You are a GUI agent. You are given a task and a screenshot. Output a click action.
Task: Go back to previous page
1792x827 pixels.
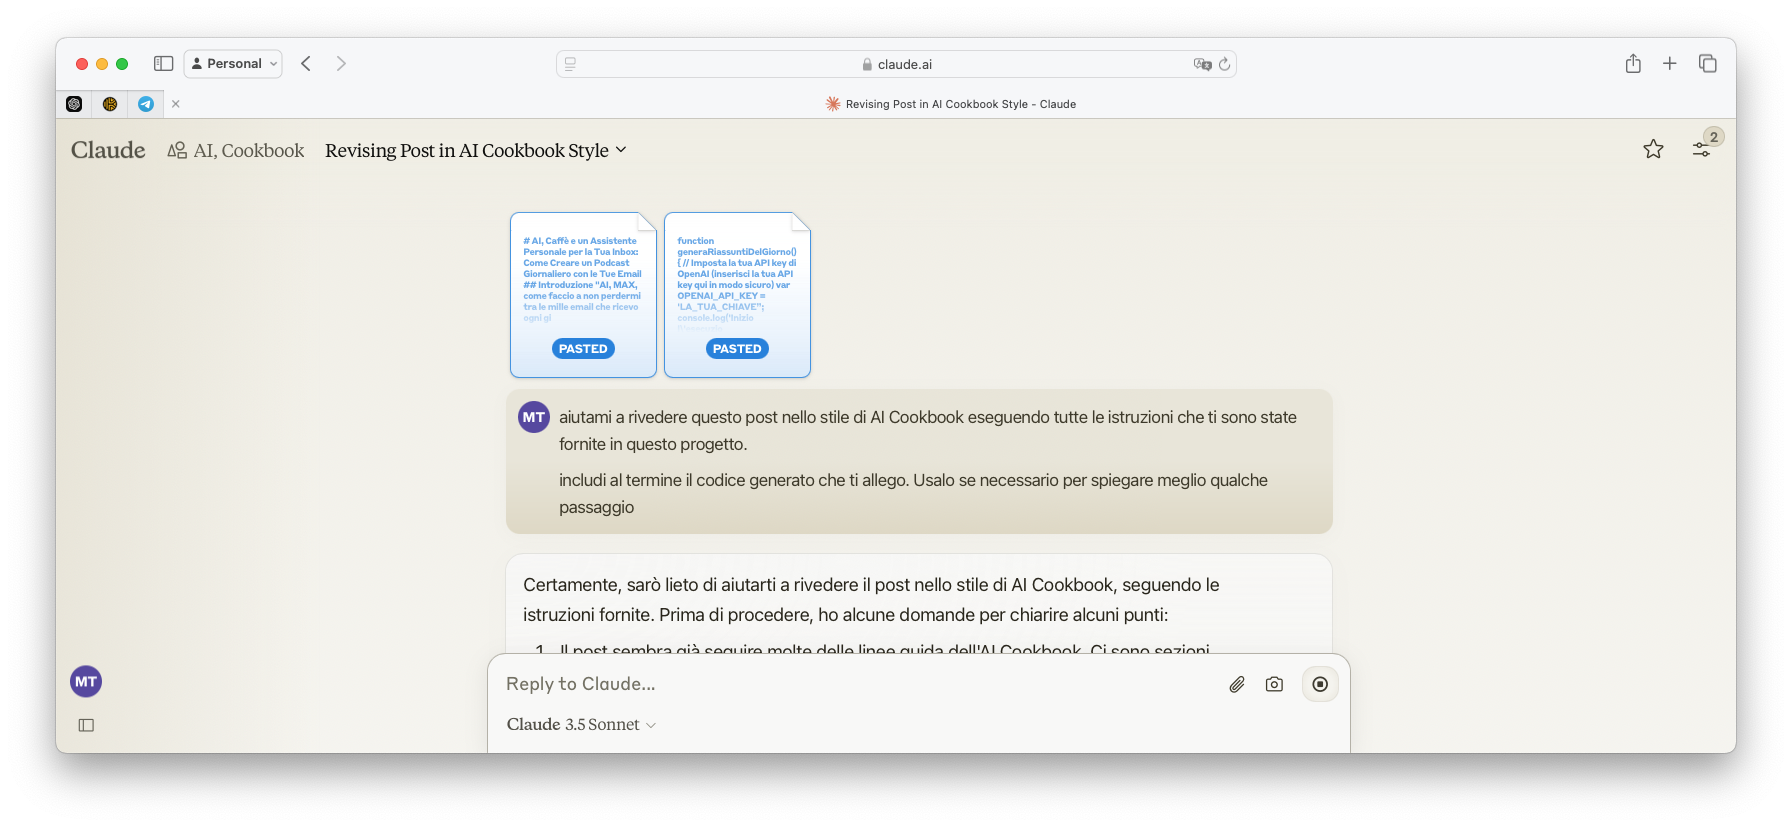pos(306,63)
